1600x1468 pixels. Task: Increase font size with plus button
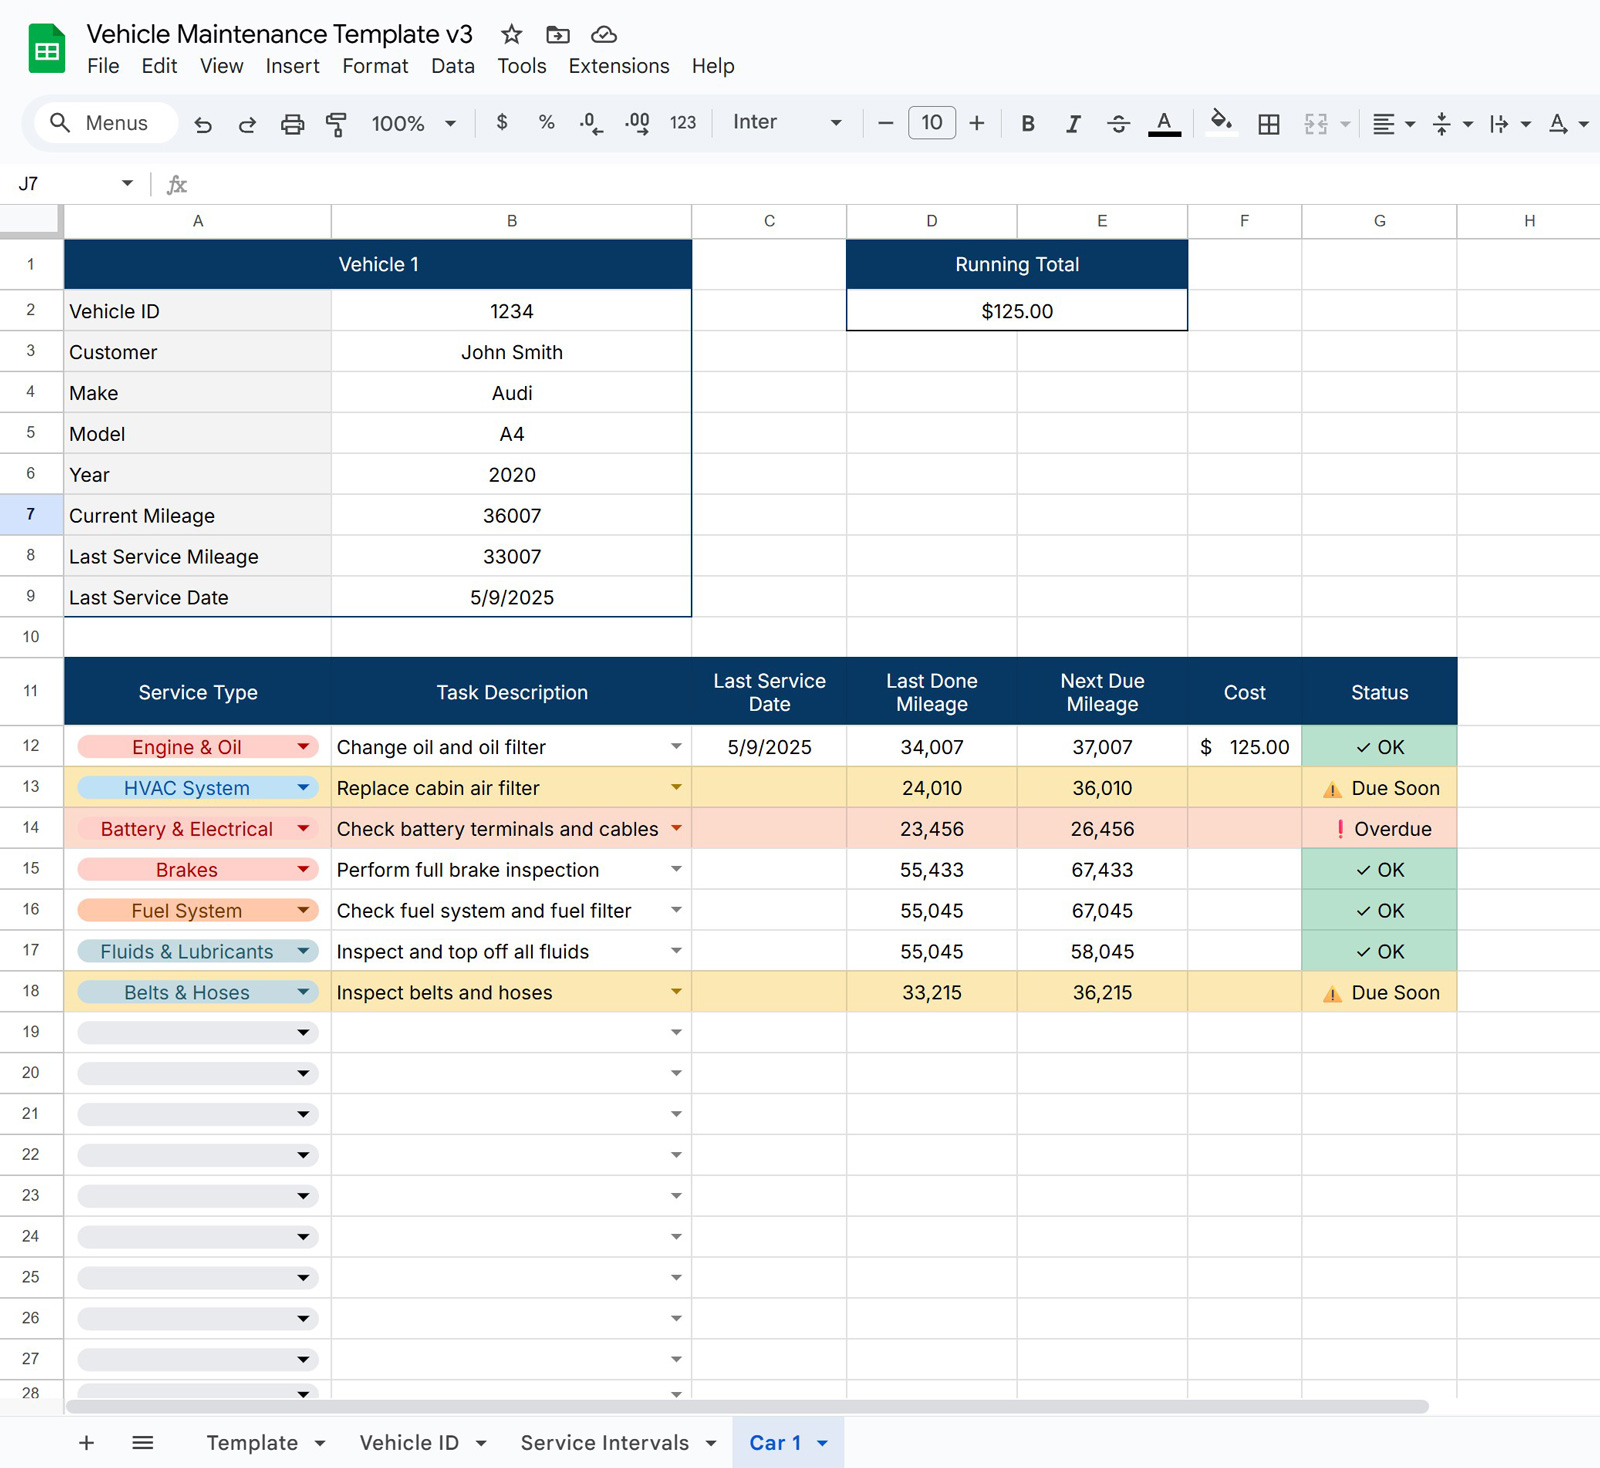977,123
